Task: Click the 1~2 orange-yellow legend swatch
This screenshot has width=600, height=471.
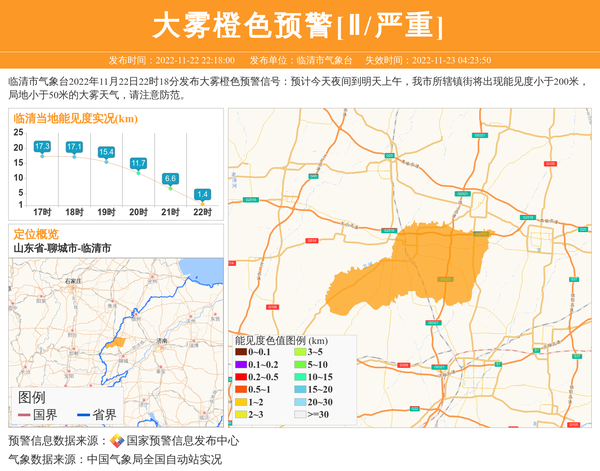Action: pyautogui.click(x=241, y=402)
